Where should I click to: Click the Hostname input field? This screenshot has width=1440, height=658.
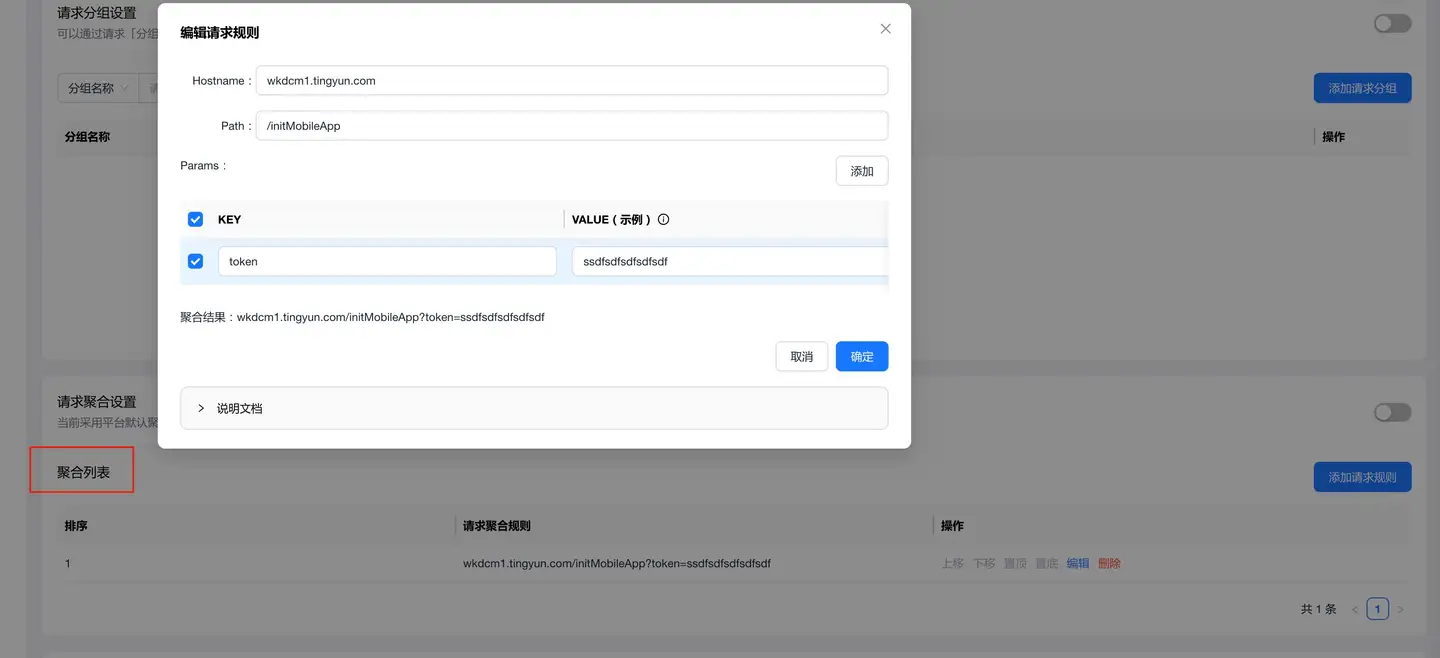click(x=571, y=81)
